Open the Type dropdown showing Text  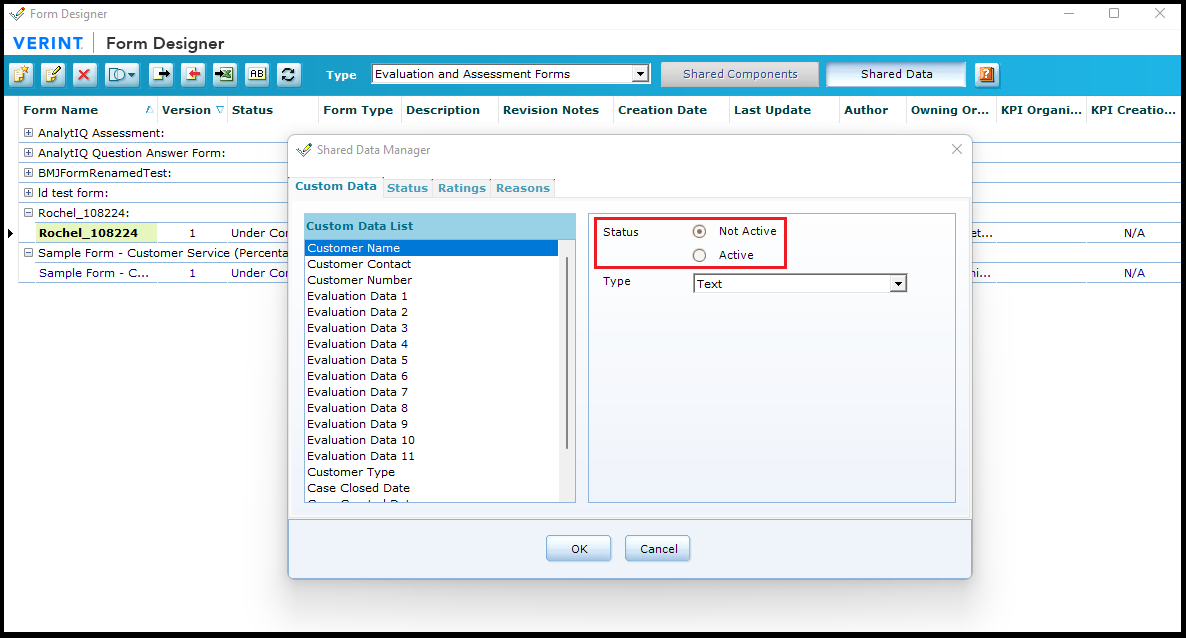tap(898, 284)
